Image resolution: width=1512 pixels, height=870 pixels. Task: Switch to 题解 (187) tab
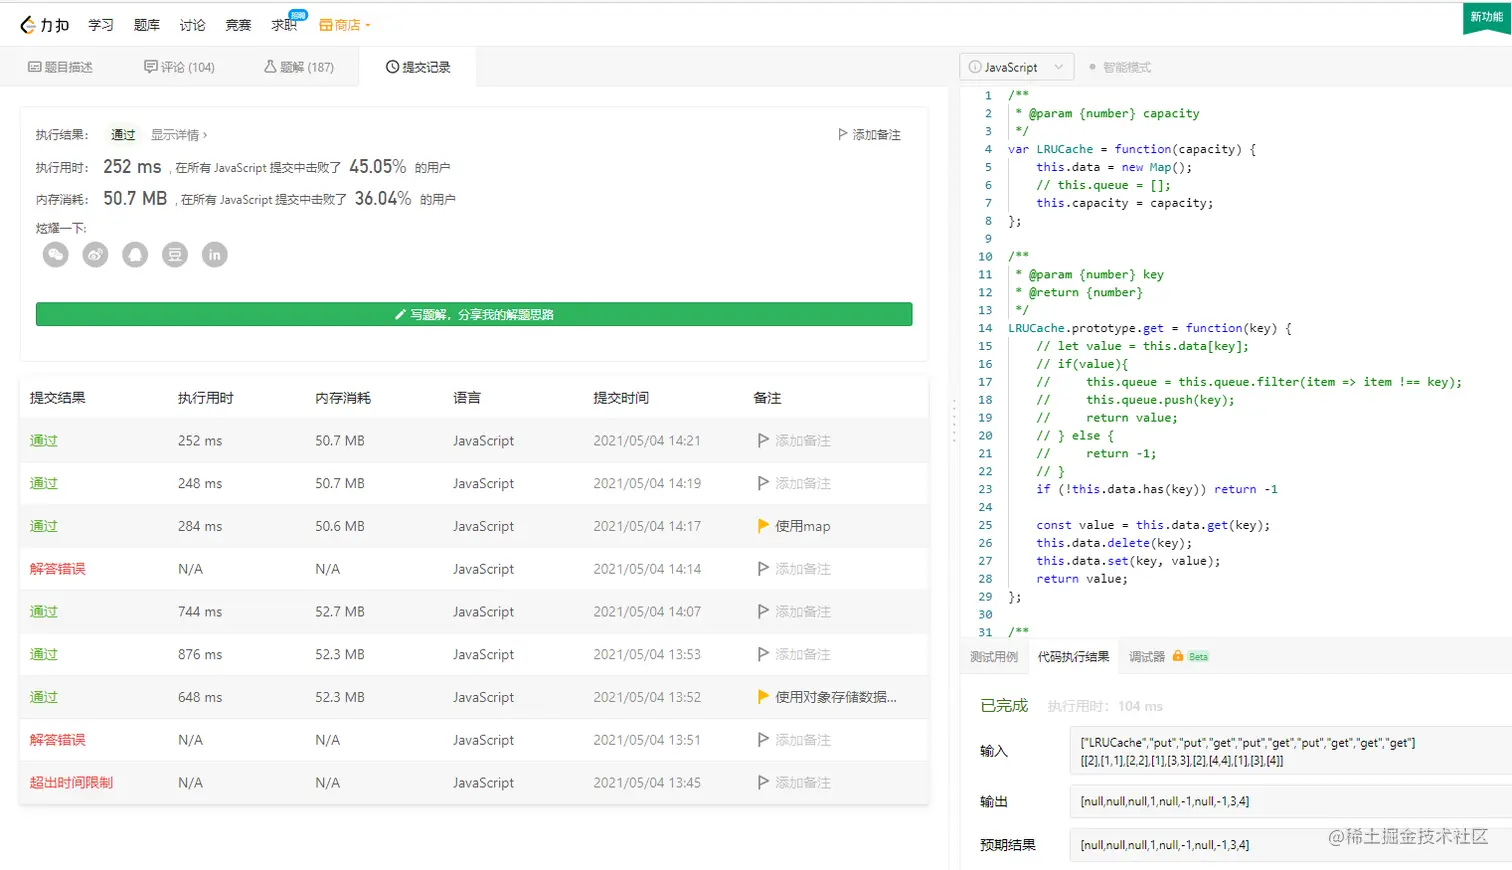(298, 67)
